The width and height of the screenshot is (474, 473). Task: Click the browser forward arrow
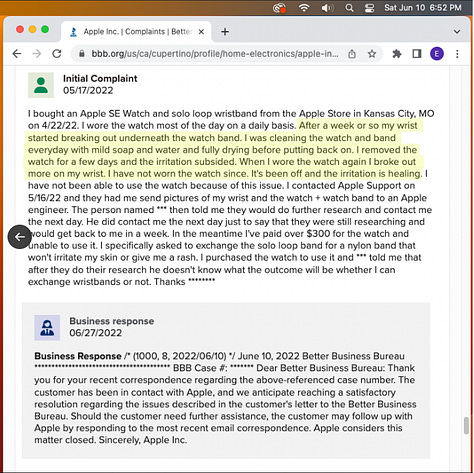[x=37, y=53]
